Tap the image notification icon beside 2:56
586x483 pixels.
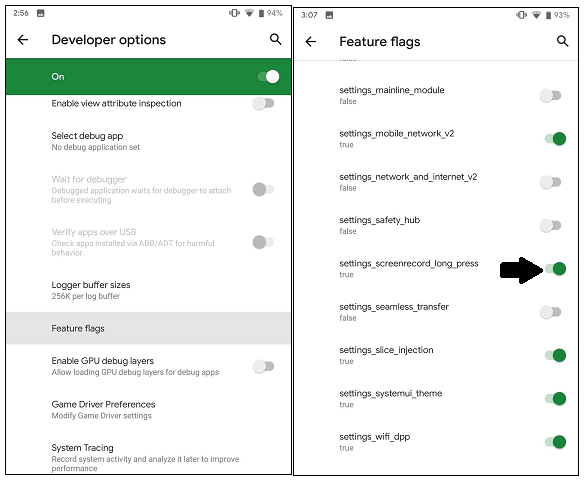[x=41, y=13]
